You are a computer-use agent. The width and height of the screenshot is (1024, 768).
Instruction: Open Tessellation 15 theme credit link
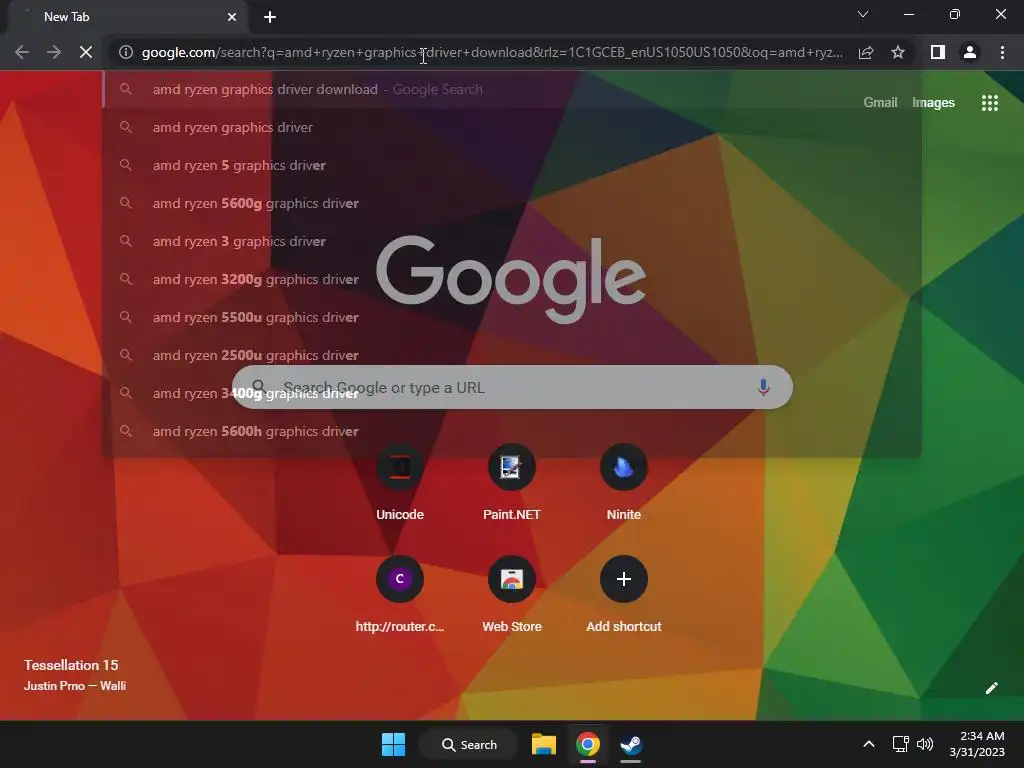(x=71, y=665)
